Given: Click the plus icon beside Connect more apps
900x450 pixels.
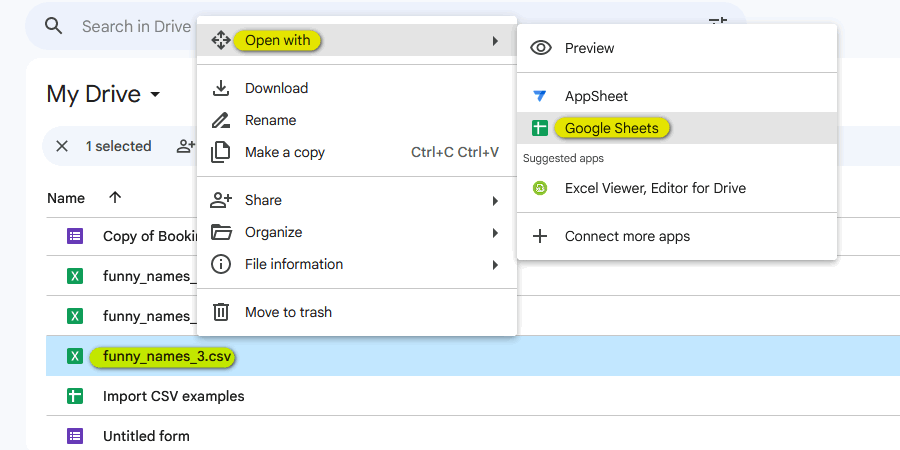Looking at the screenshot, I should click(x=540, y=236).
